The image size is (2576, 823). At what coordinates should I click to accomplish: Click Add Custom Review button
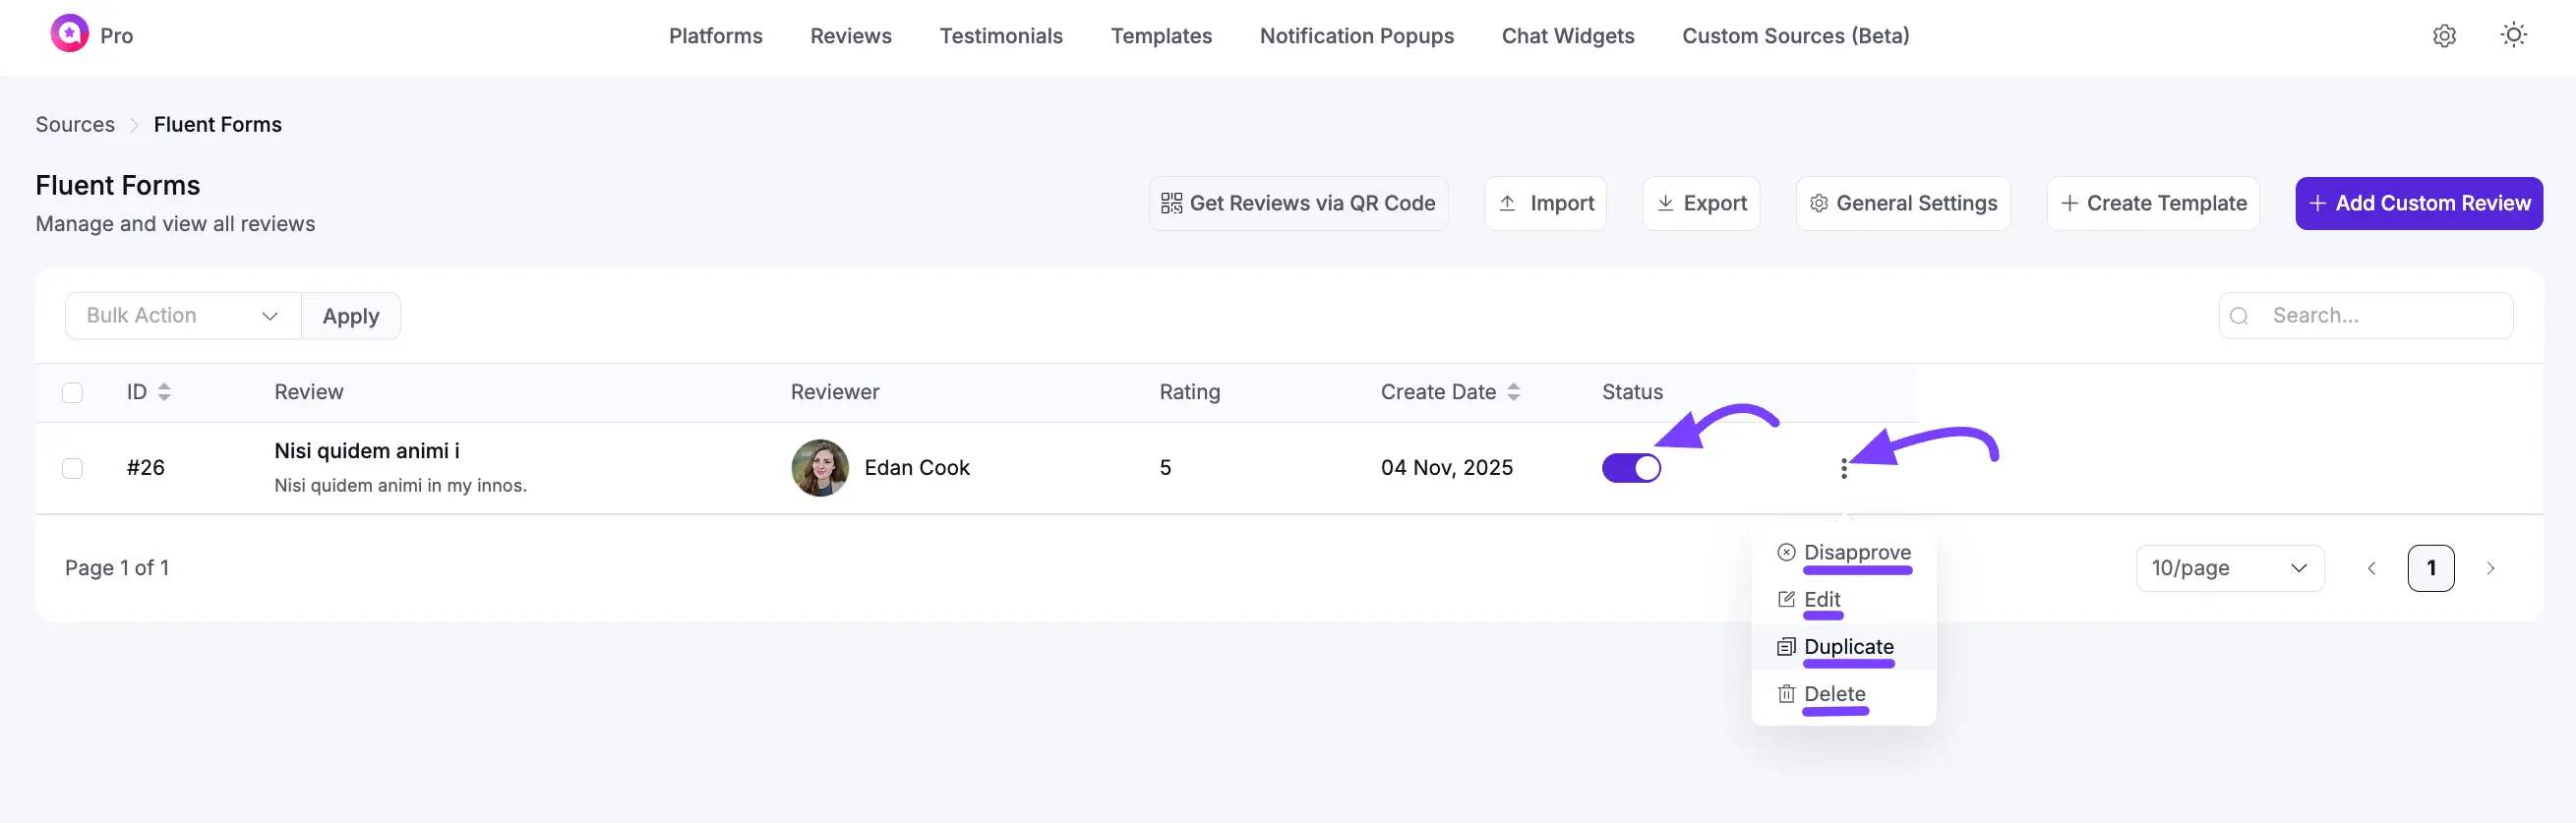tap(2418, 204)
